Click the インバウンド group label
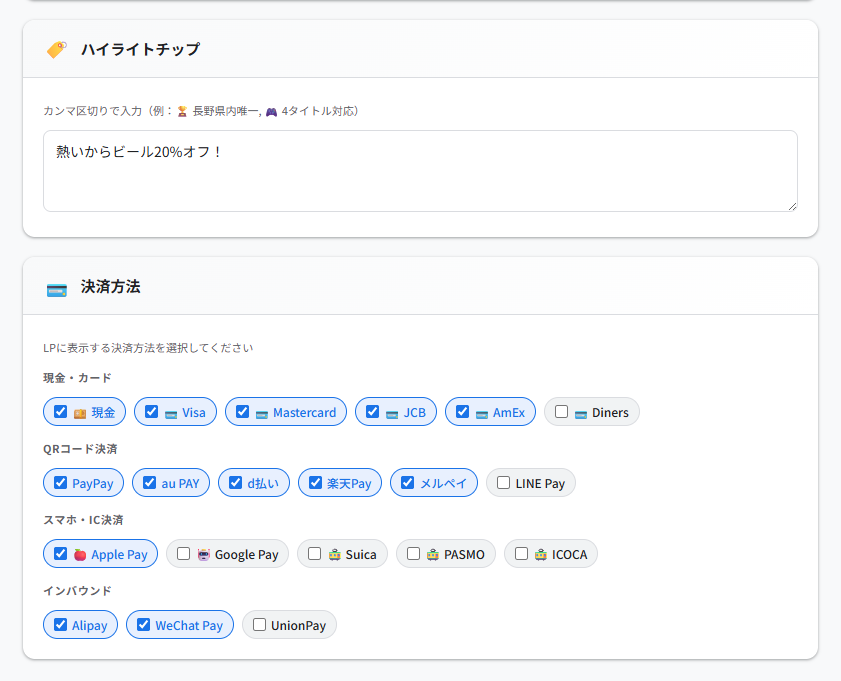This screenshot has height=681, width=841. (77, 591)
